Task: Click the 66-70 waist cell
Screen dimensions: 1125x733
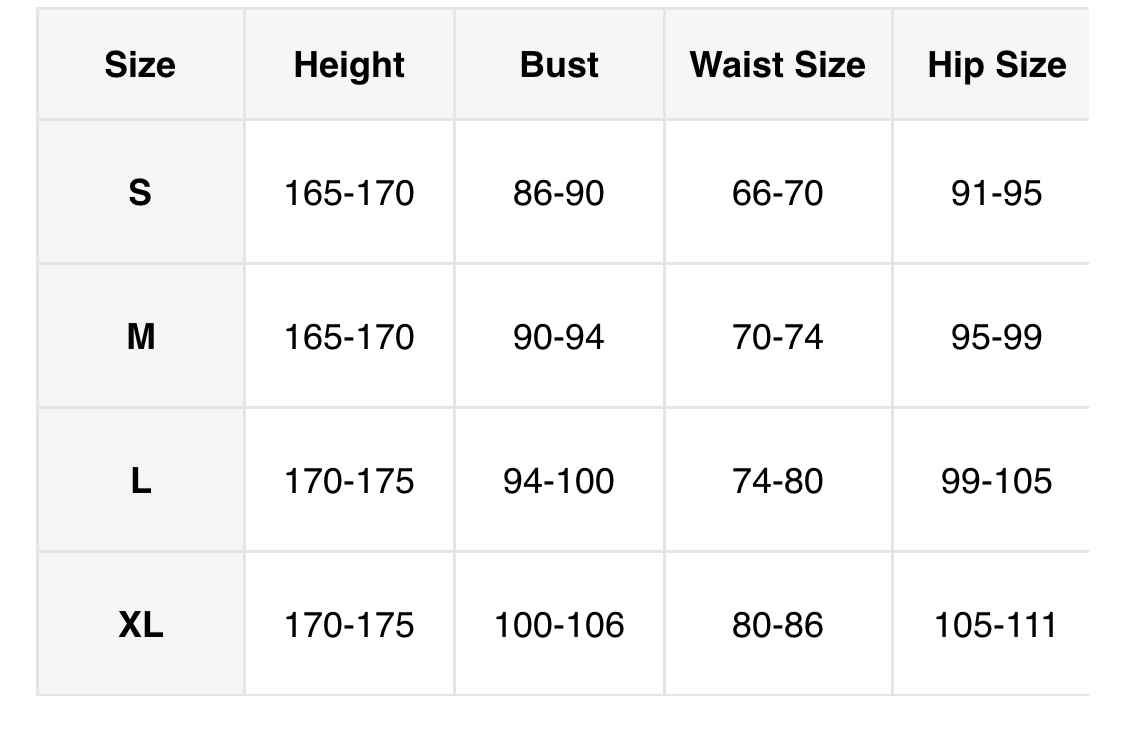Action: click(777, 192)
